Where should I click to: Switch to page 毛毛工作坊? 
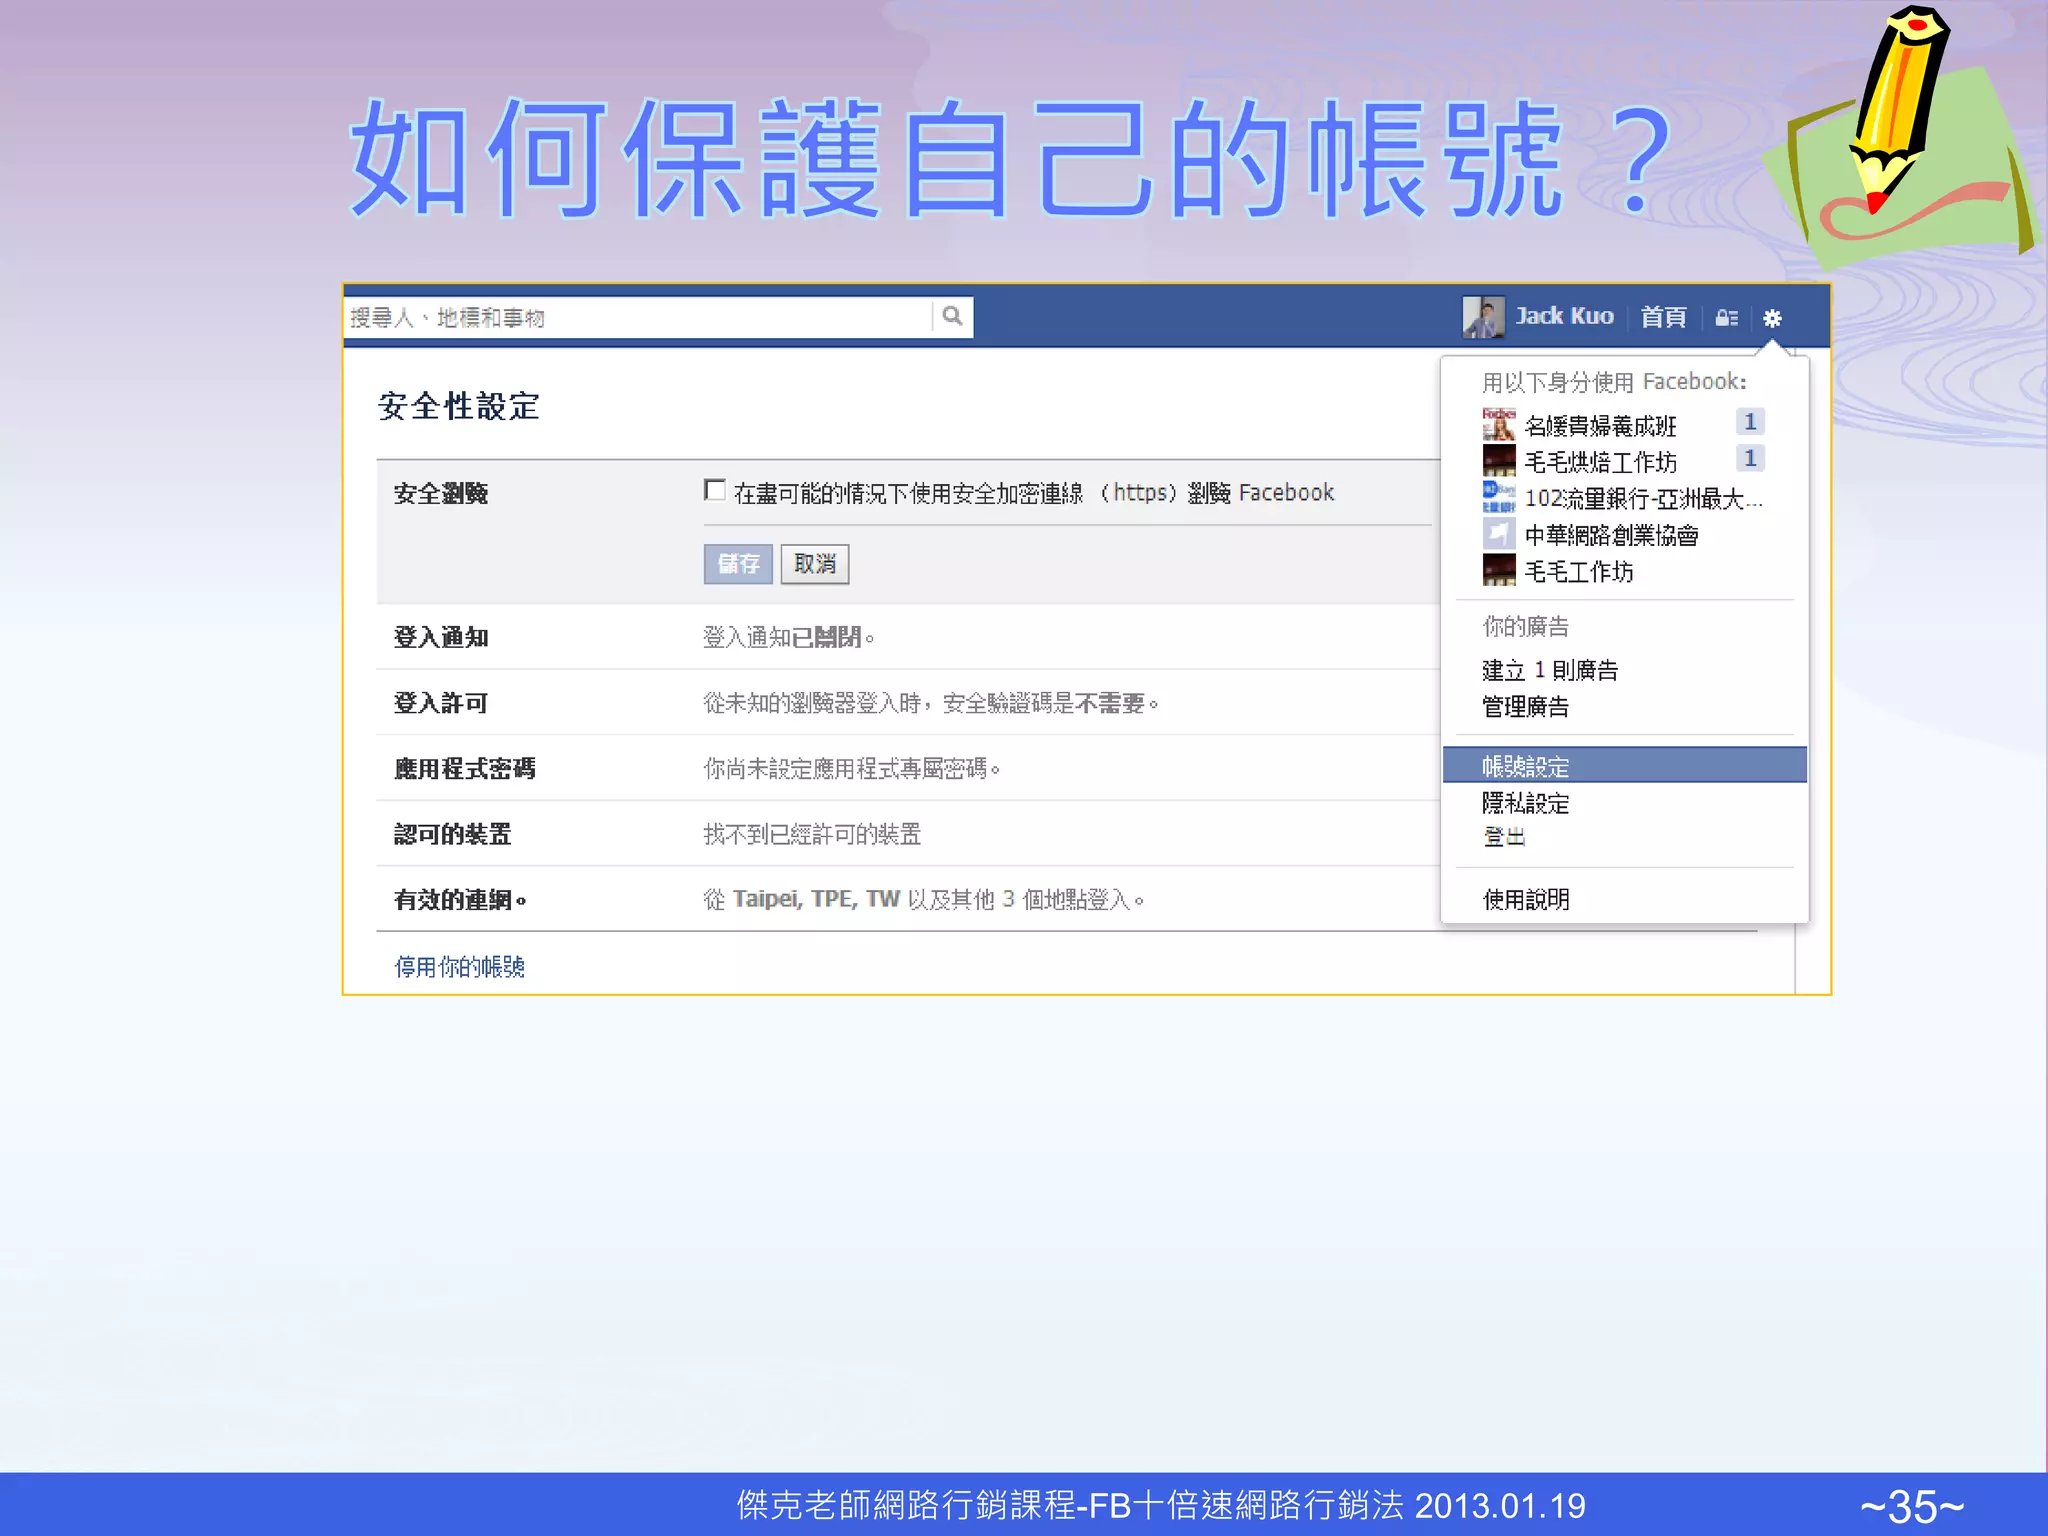click(x=1579, y=571)
